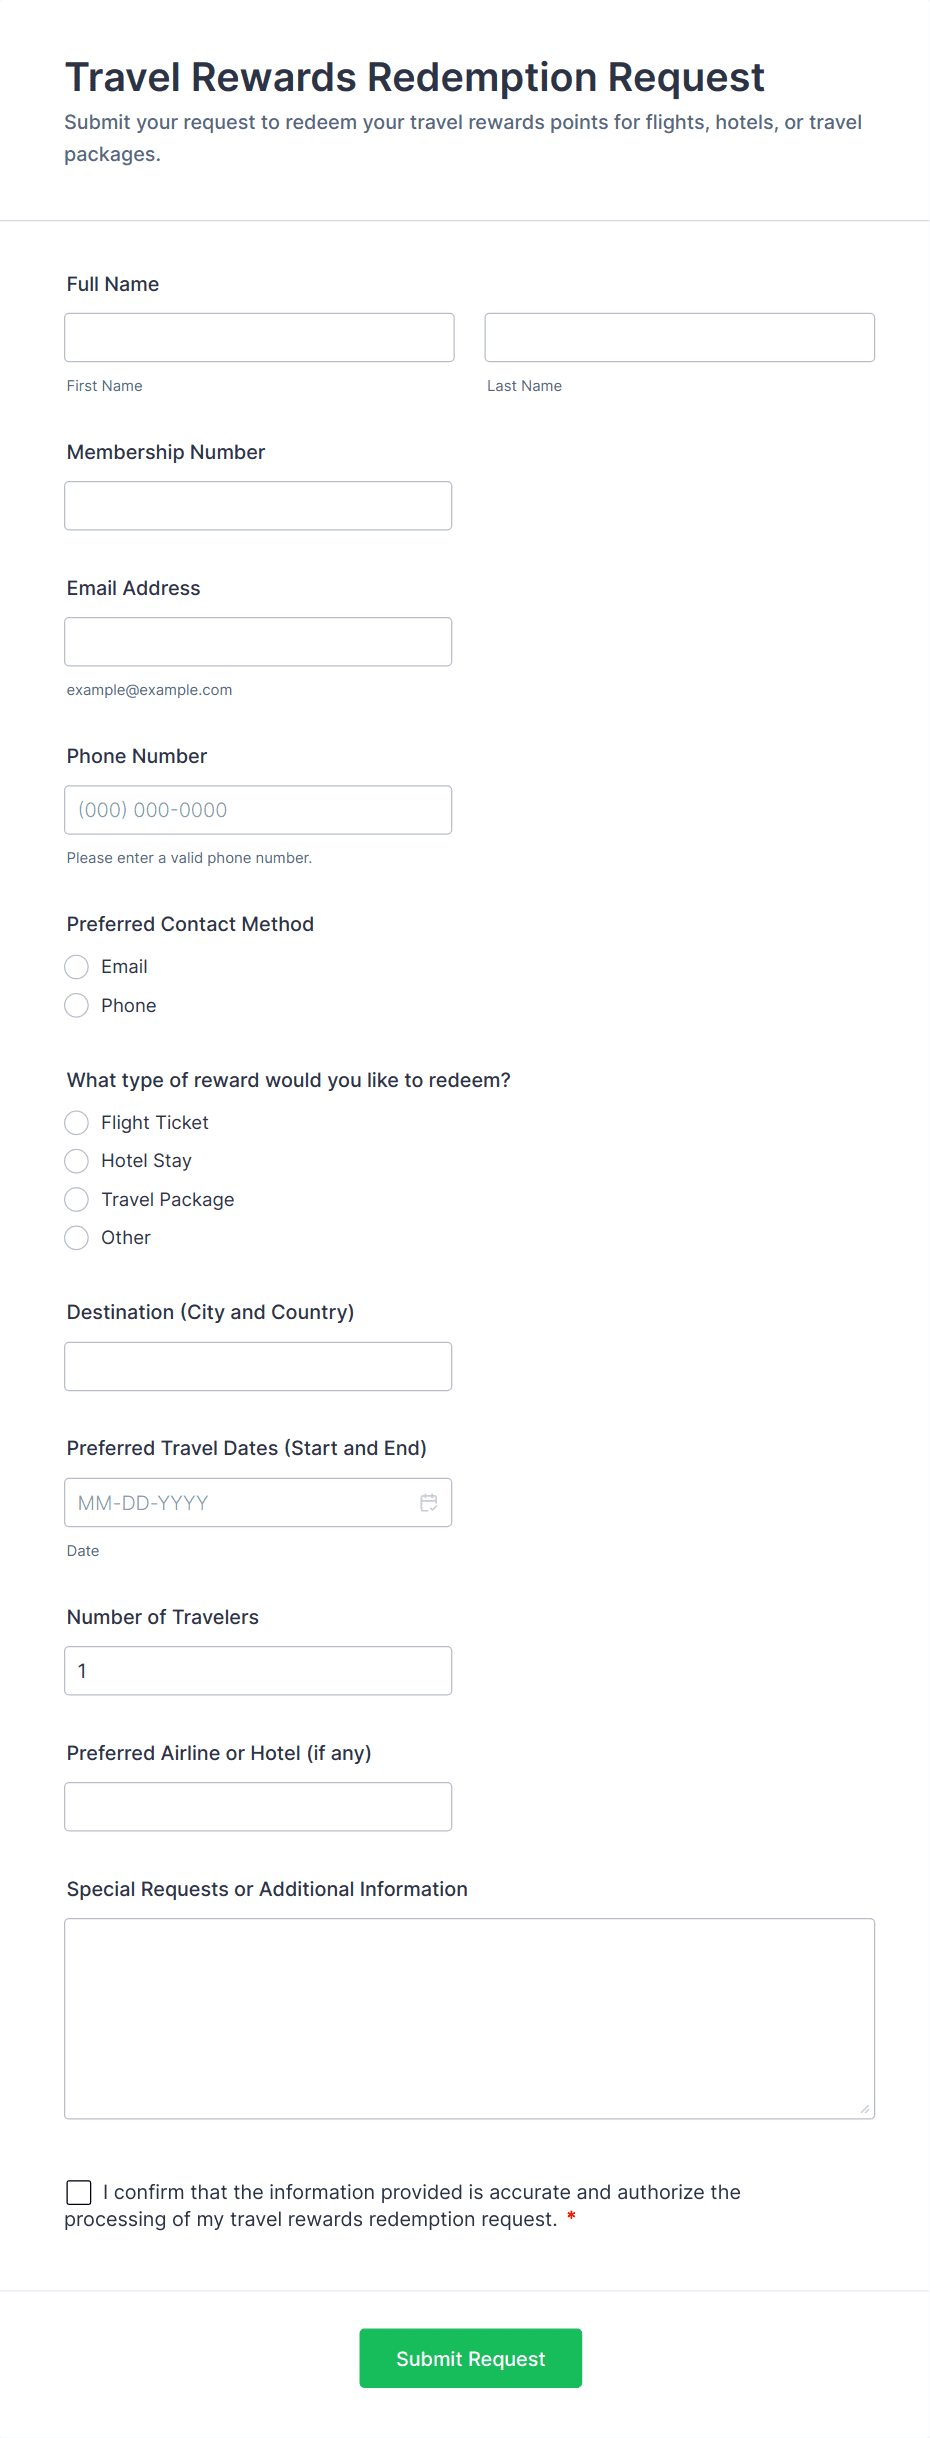Select Email as preferred contact method

[77, 967]
